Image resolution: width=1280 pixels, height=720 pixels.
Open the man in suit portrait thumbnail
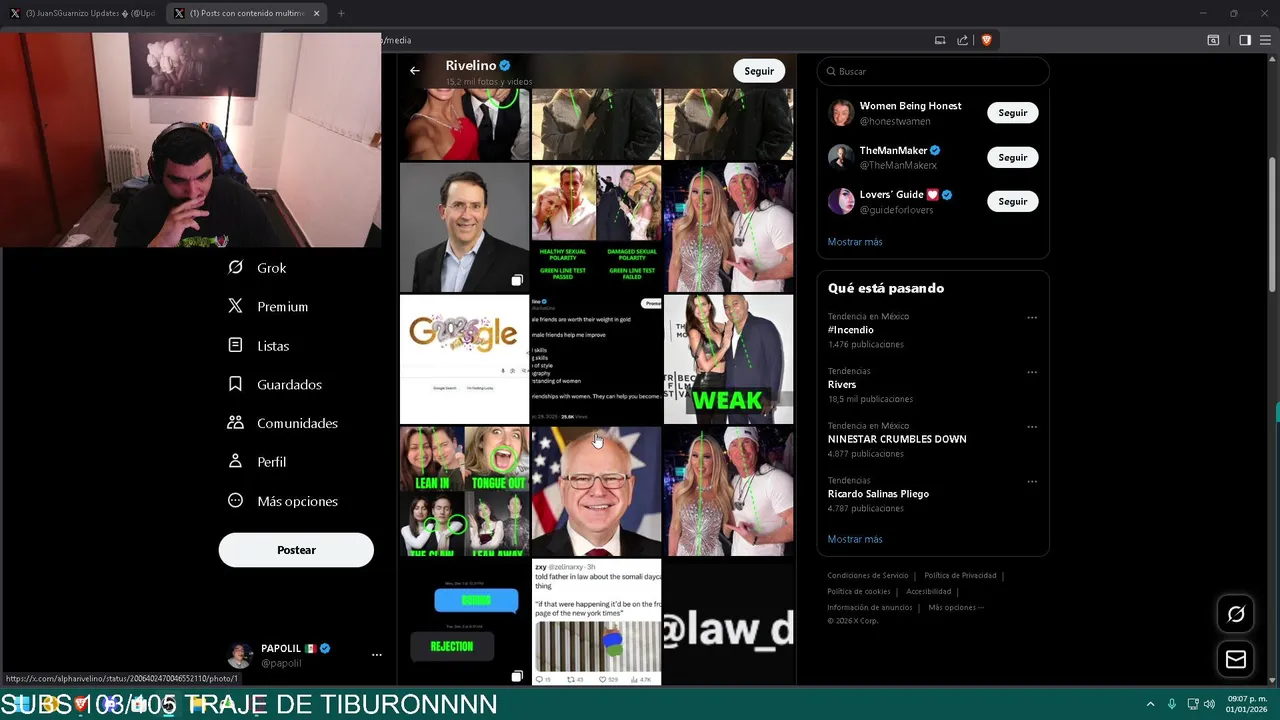click(464, 227)
